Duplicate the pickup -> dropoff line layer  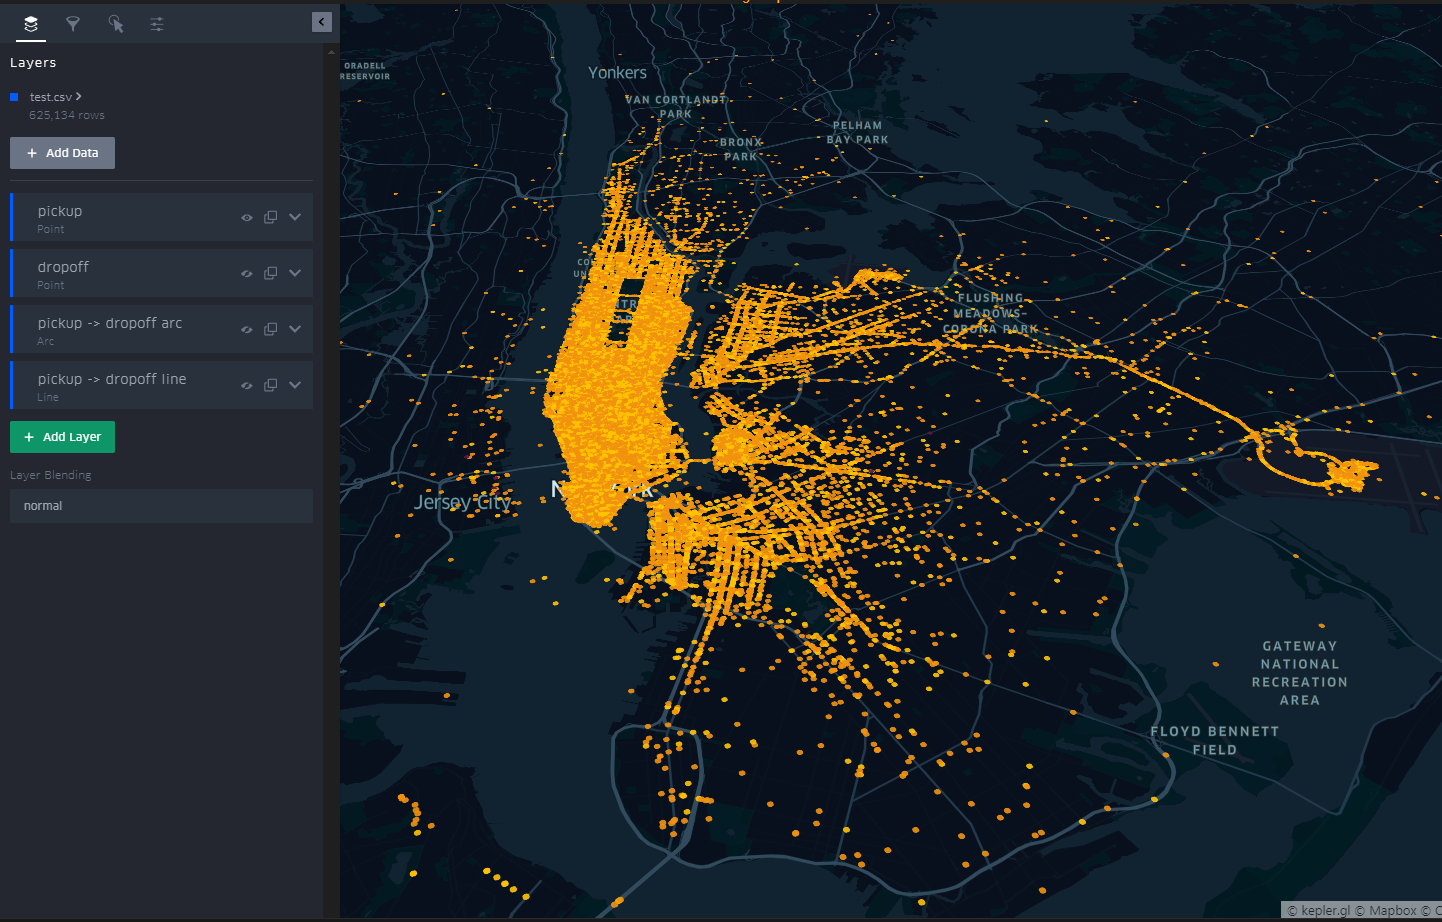(270, 385)
